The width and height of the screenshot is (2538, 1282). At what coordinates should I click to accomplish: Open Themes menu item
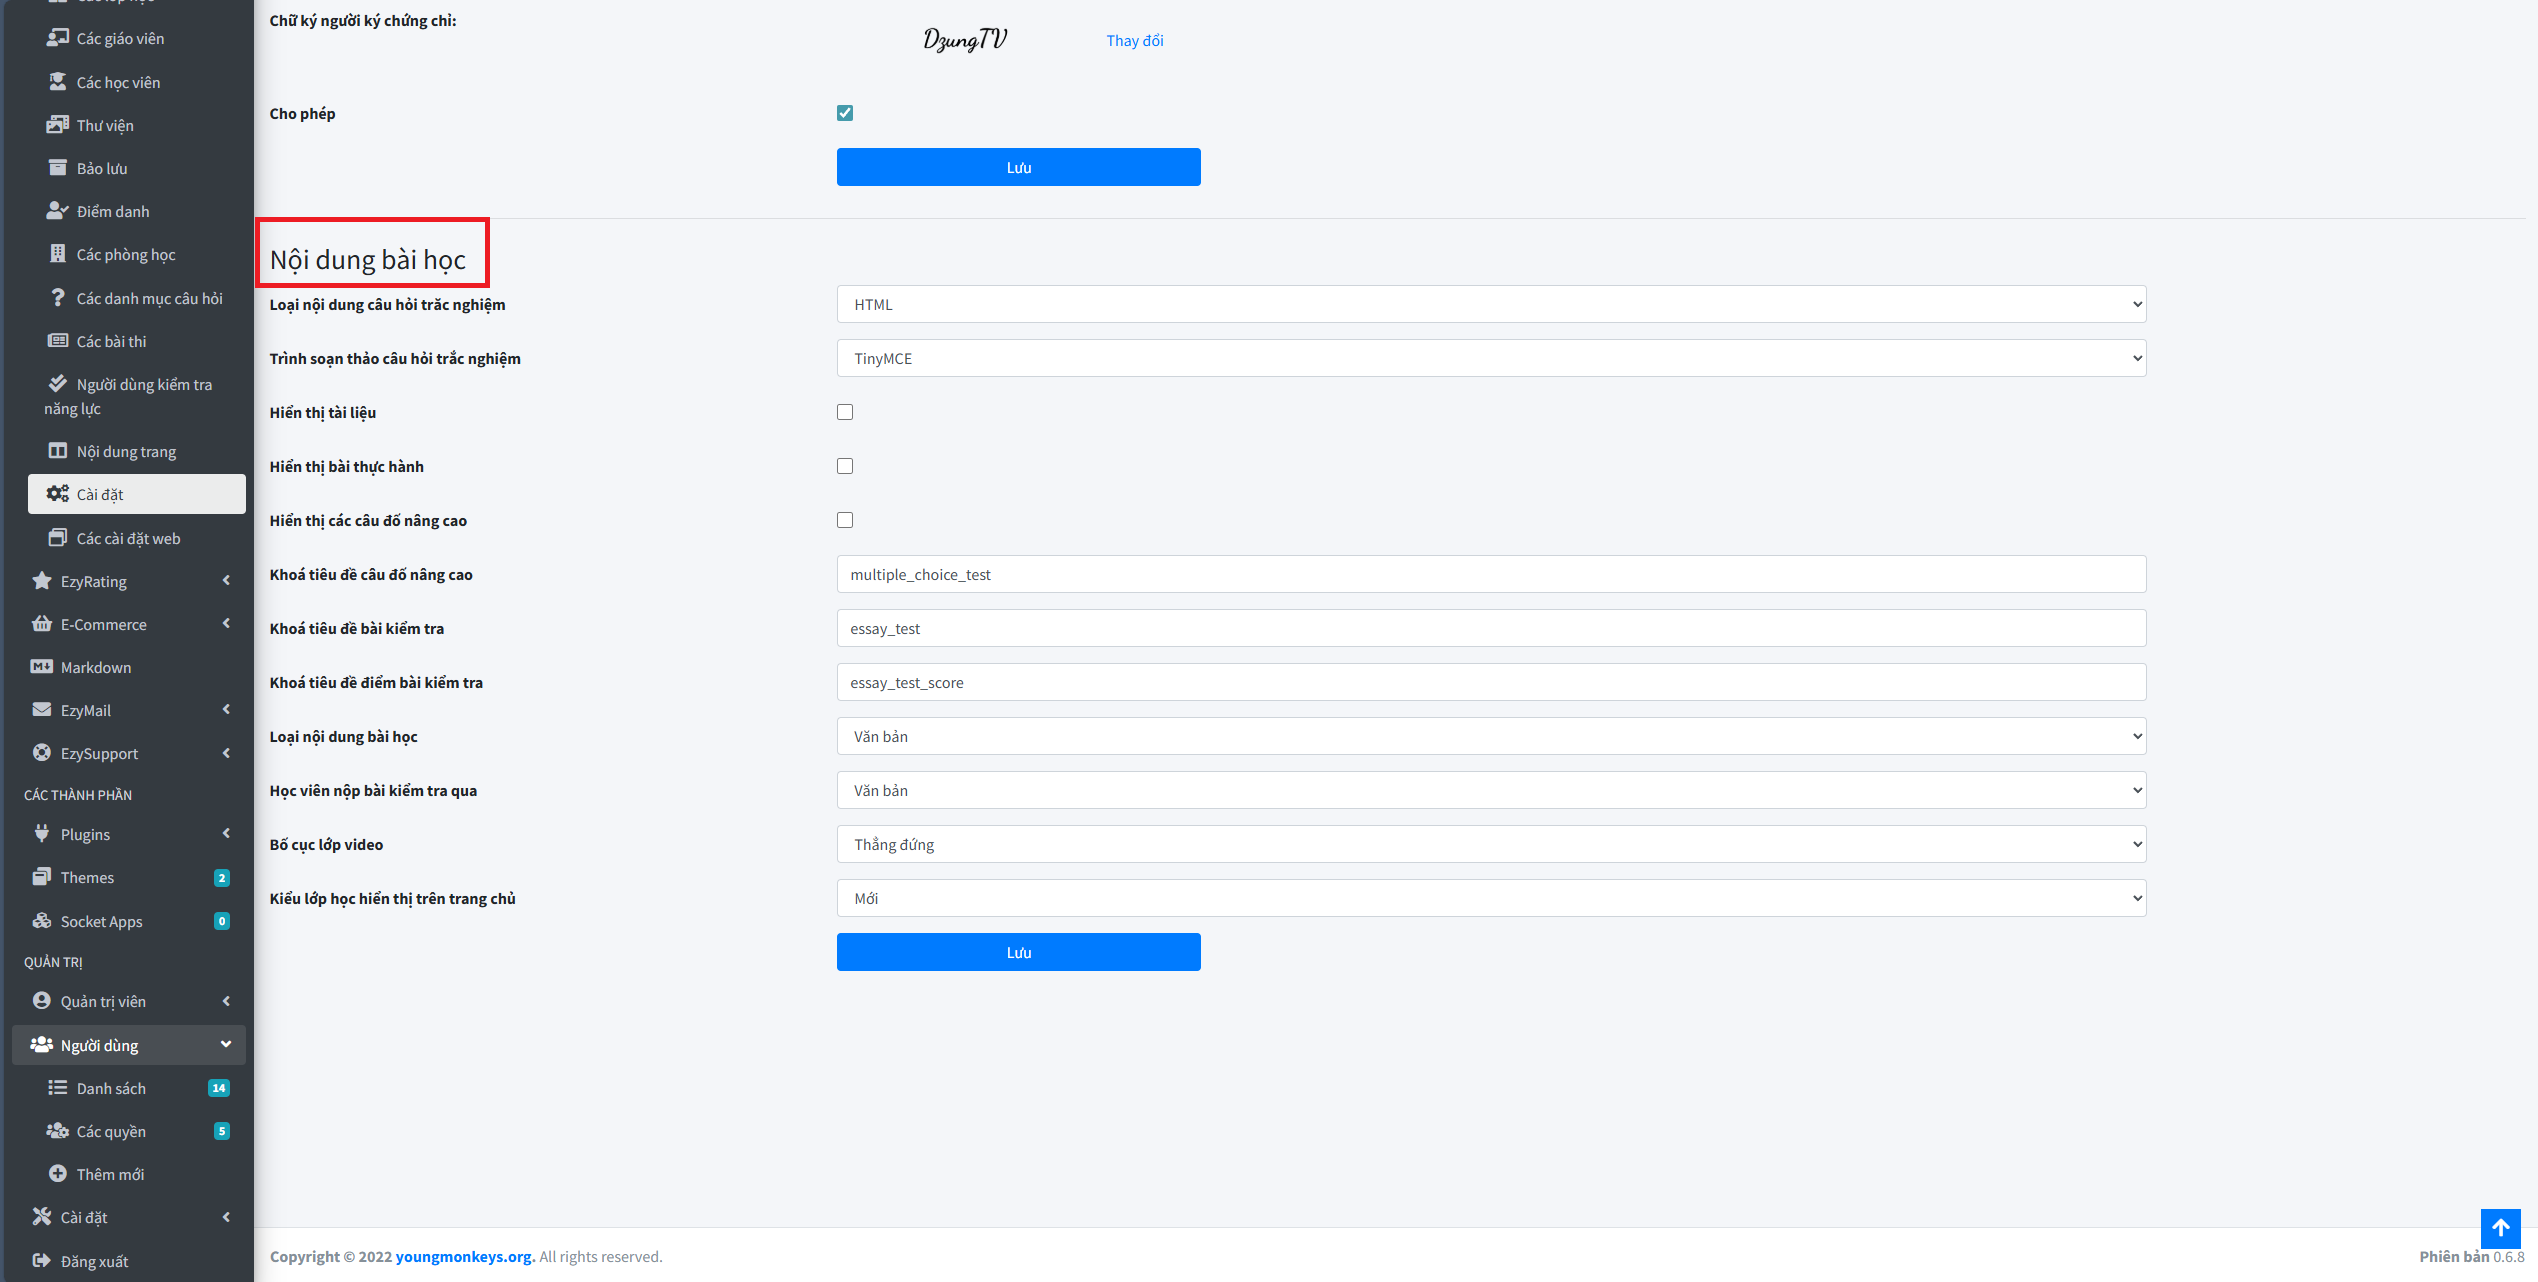tap(88, 877)
